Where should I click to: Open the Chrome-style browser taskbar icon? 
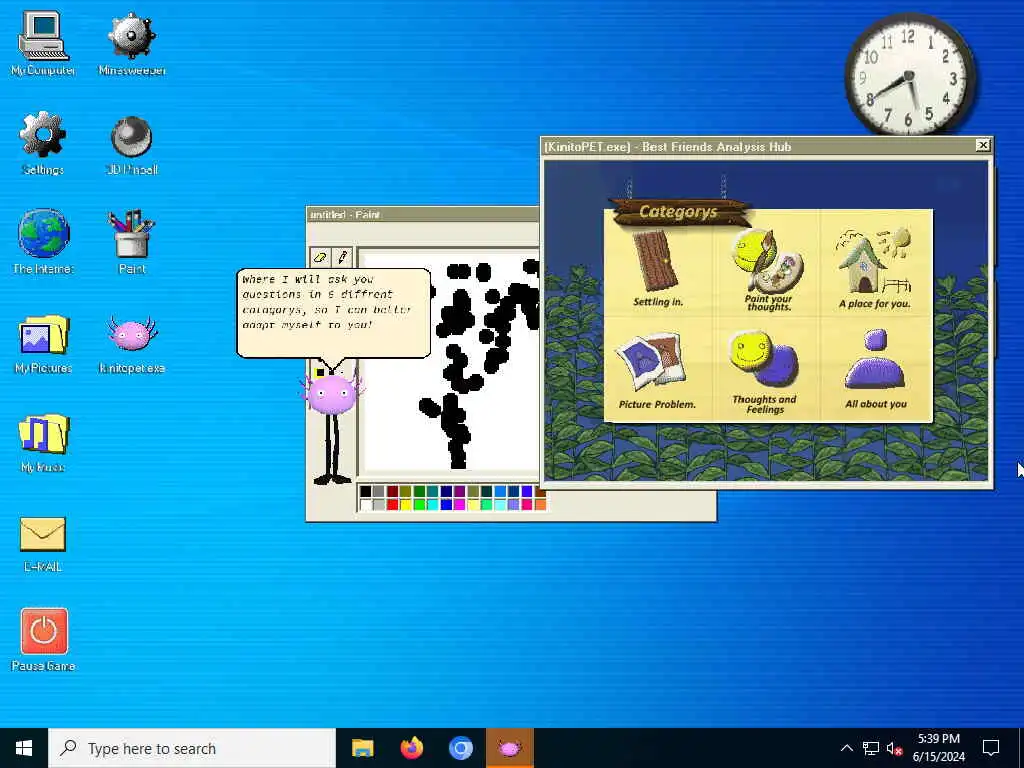(460, 748)
